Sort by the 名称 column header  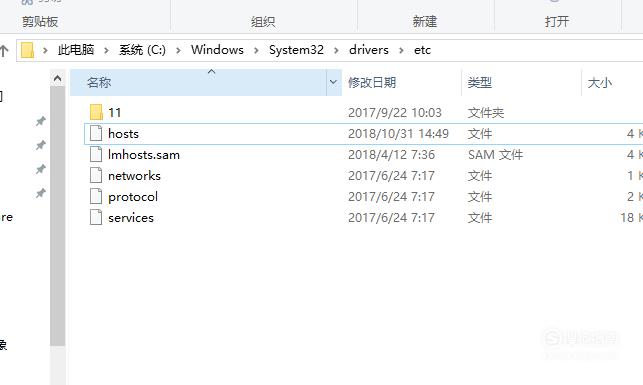click(198, 82)
